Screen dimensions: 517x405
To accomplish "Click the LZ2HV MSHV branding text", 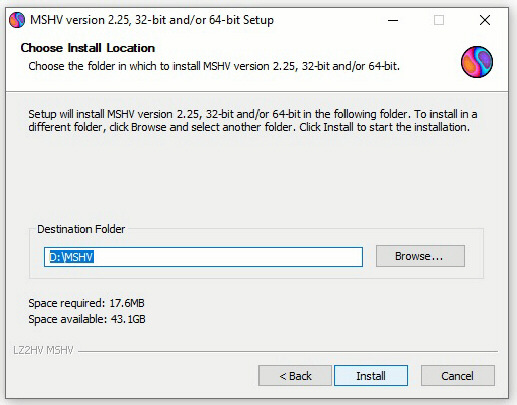I will pyautogui.click(x=43, y=350).
